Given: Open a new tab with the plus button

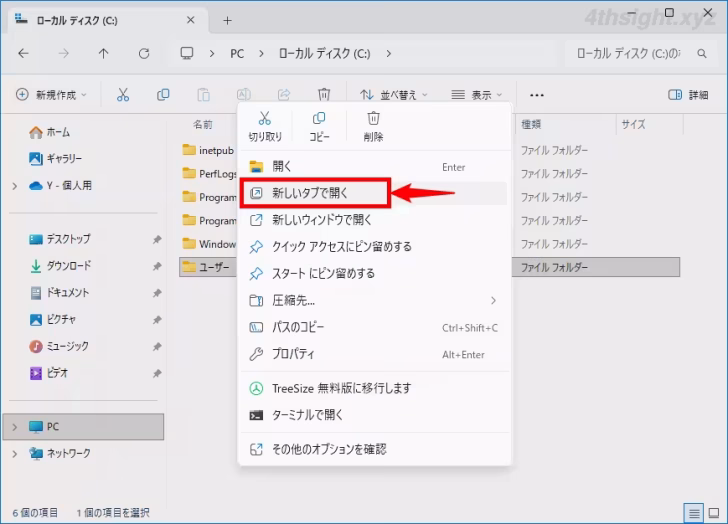Looking at the screenshot, I should tap(228, 20).
